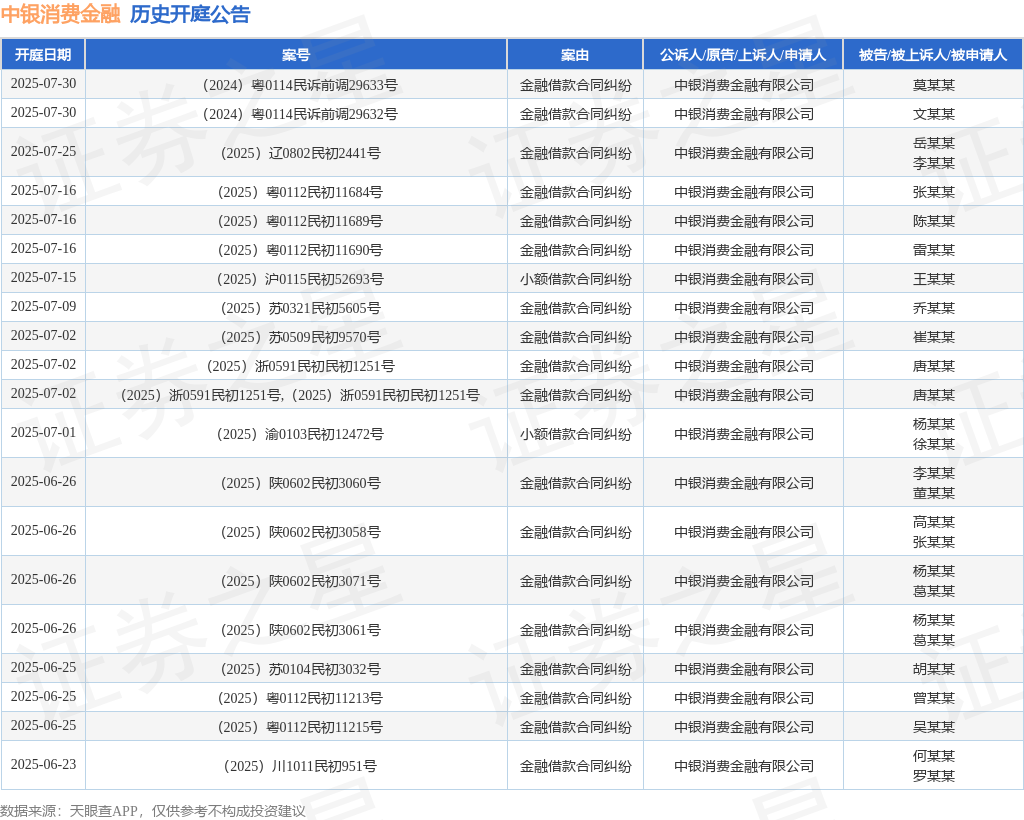1024x820 pixels.
Task: Select case number 陕0602民初3058号
Action: [x=300, y=532]
